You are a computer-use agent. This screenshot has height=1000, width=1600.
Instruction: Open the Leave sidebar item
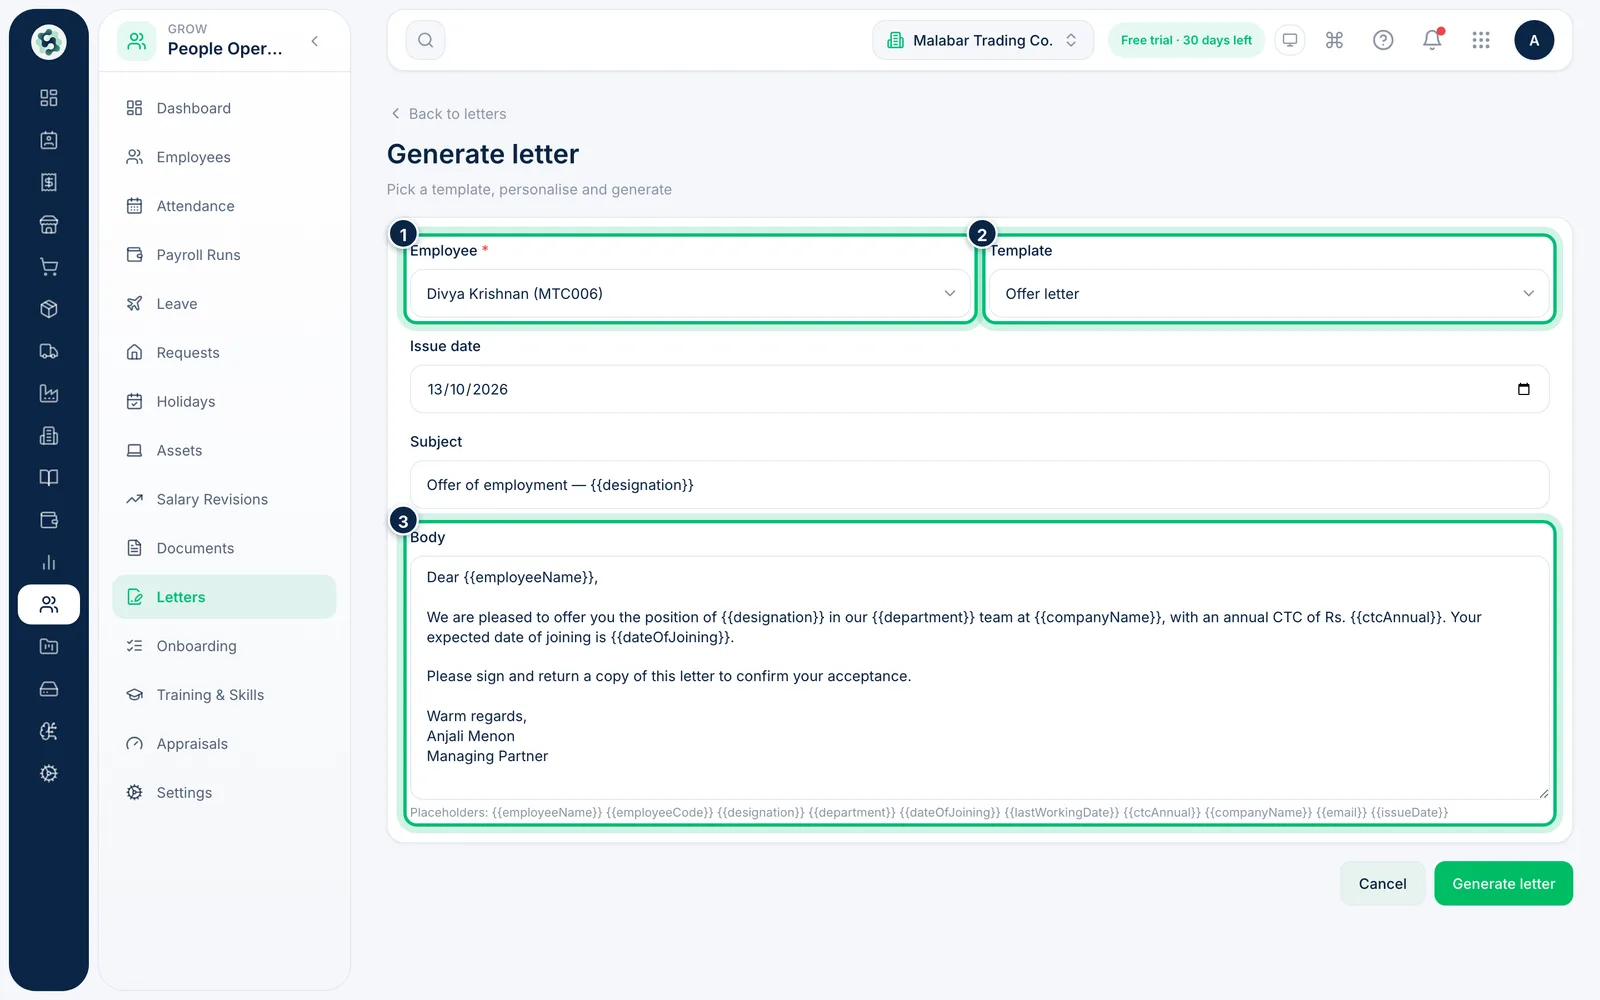(x=224, y=304)
